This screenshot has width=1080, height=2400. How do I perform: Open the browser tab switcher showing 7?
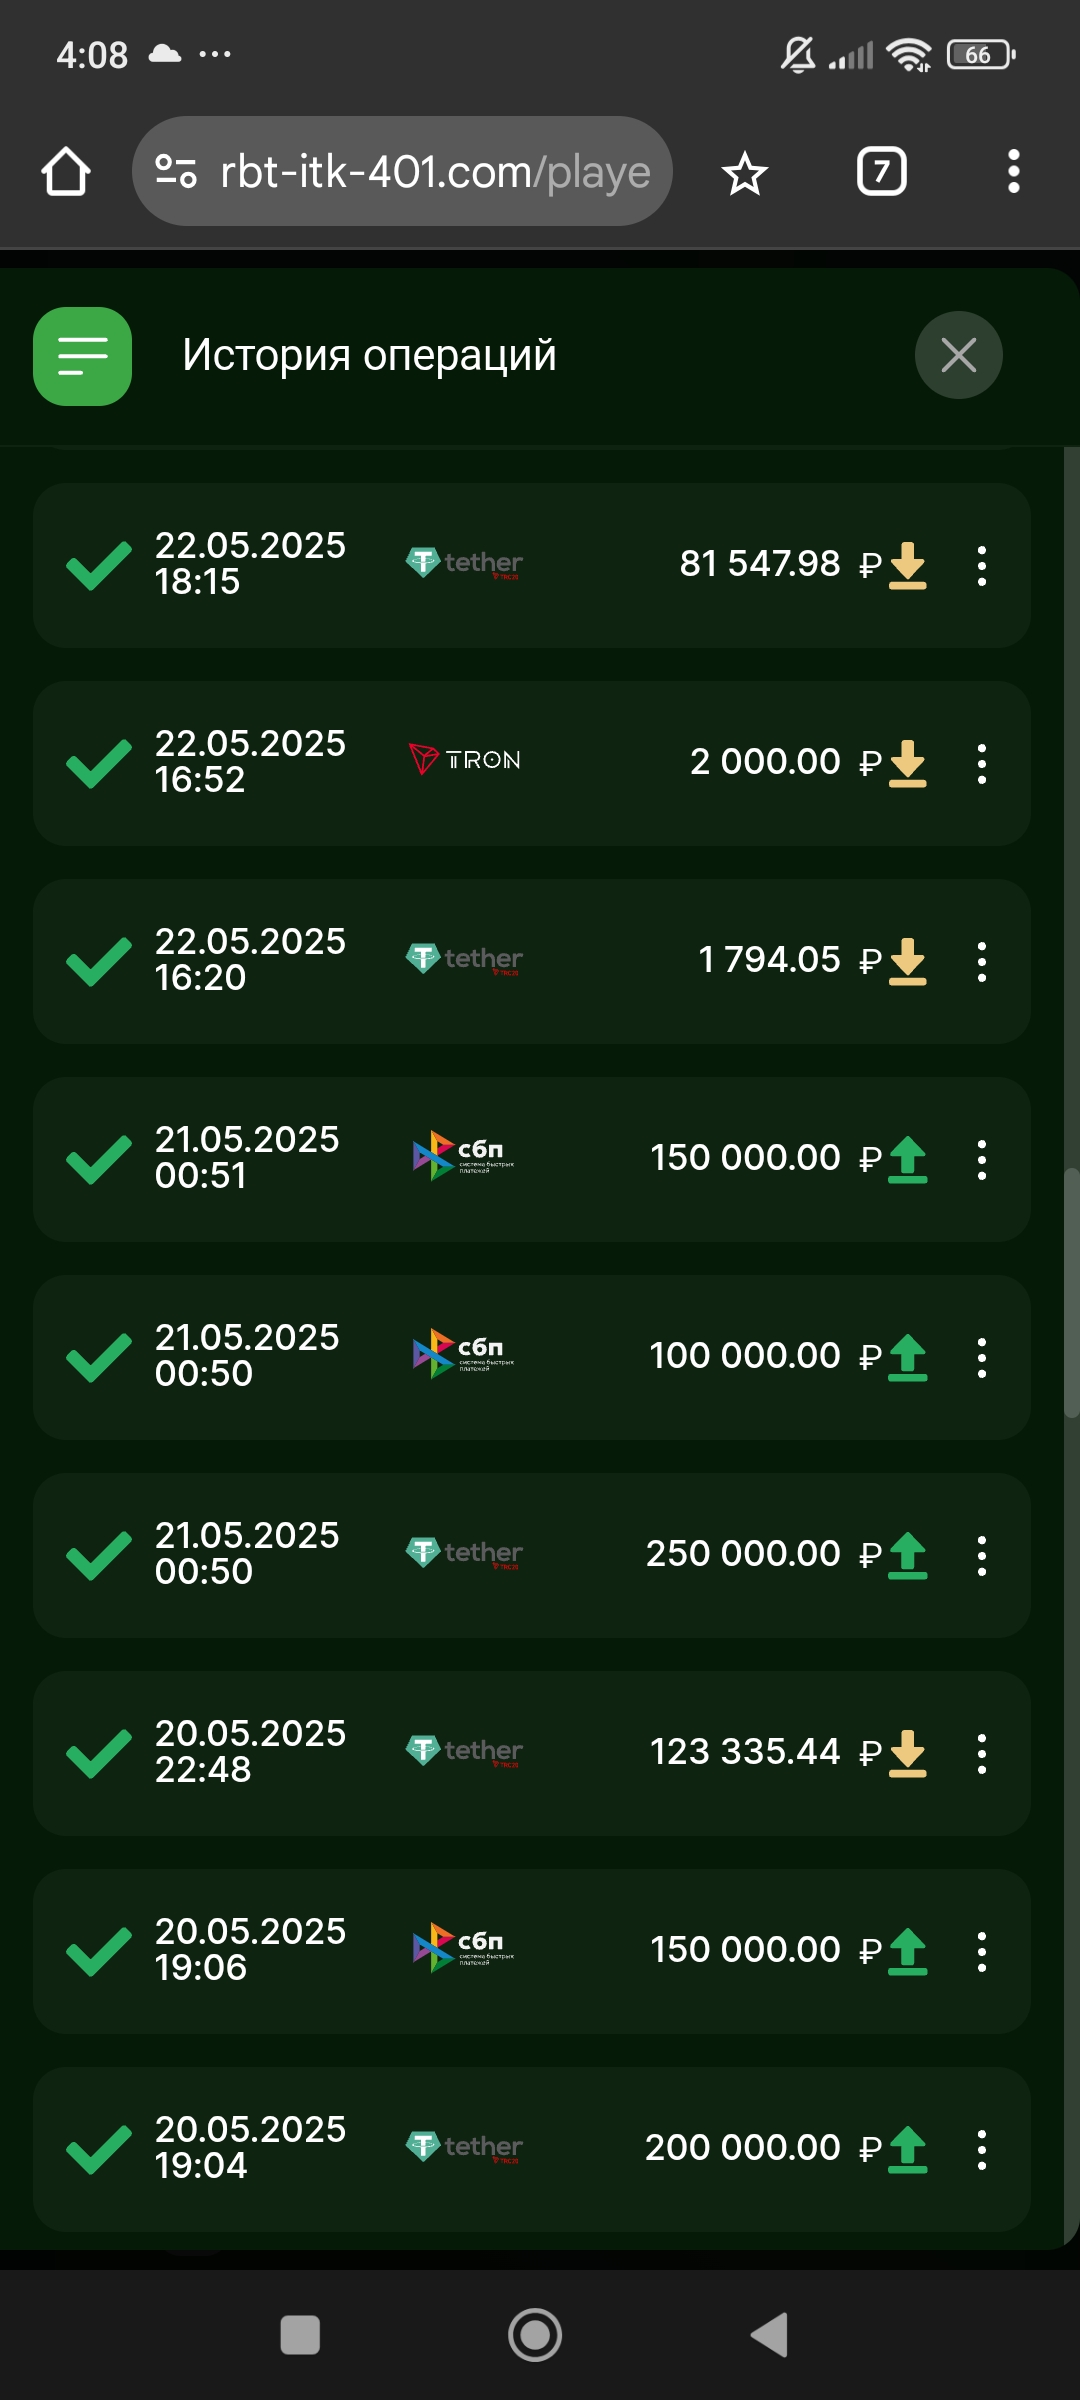tap(881, 172)
